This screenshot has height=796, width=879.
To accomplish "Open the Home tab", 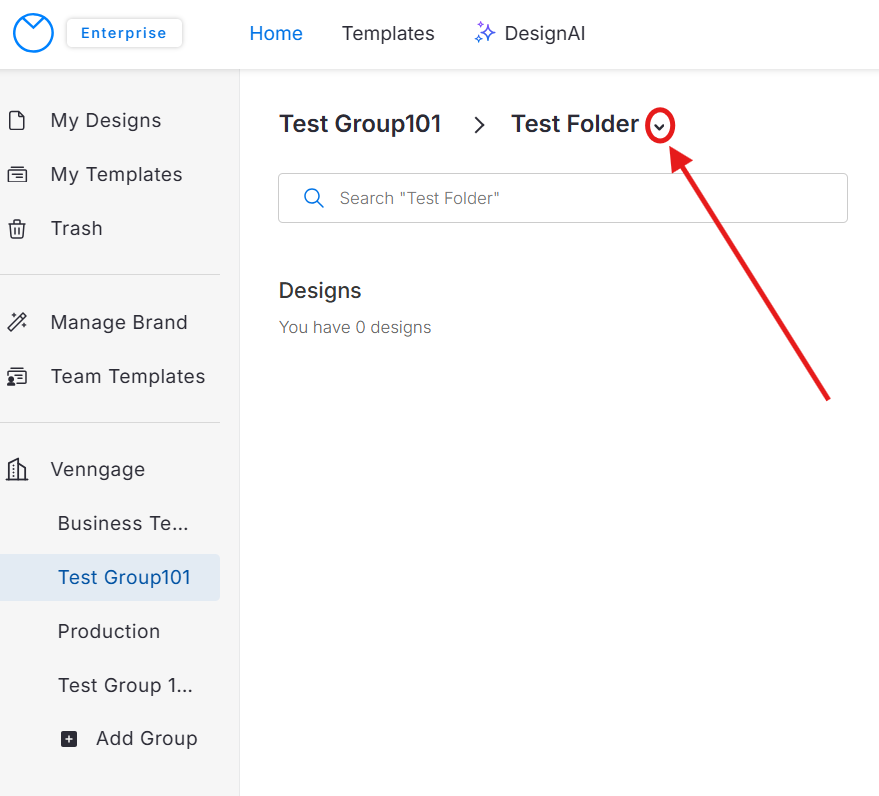I will coord(276,33).
